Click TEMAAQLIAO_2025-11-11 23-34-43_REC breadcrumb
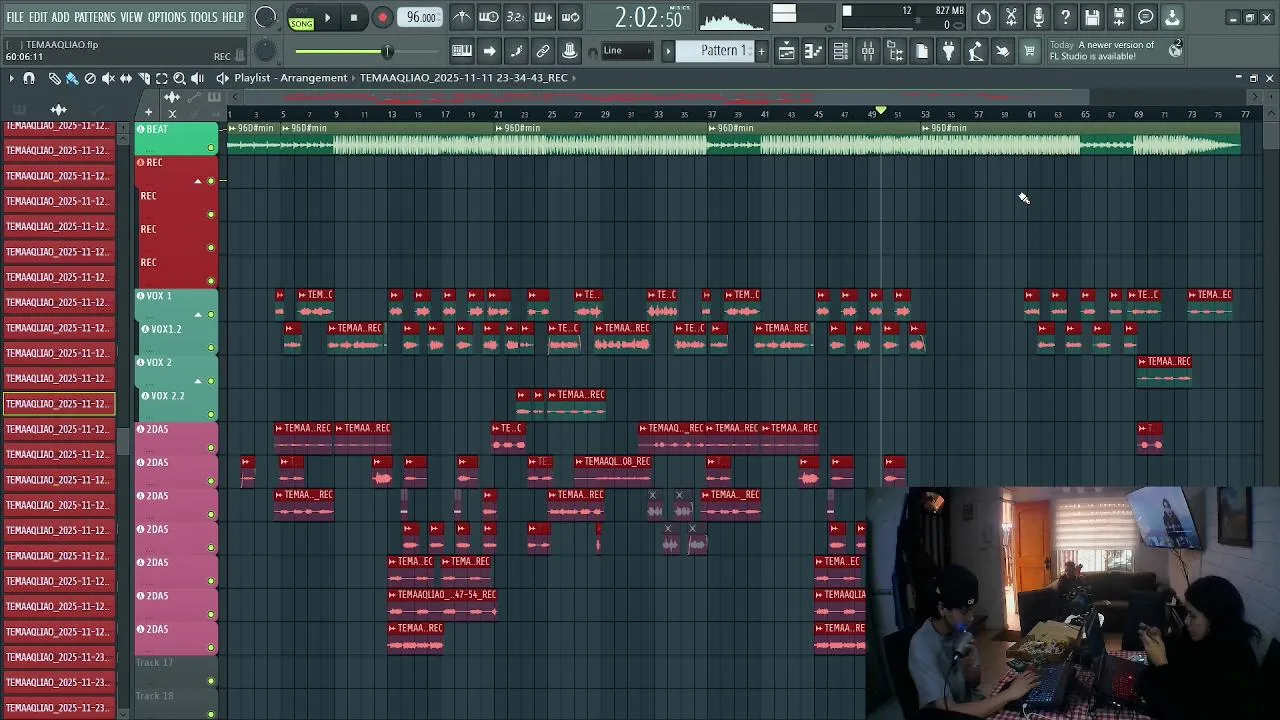Viewport: 1280px width, 720px height. (463, 78)
